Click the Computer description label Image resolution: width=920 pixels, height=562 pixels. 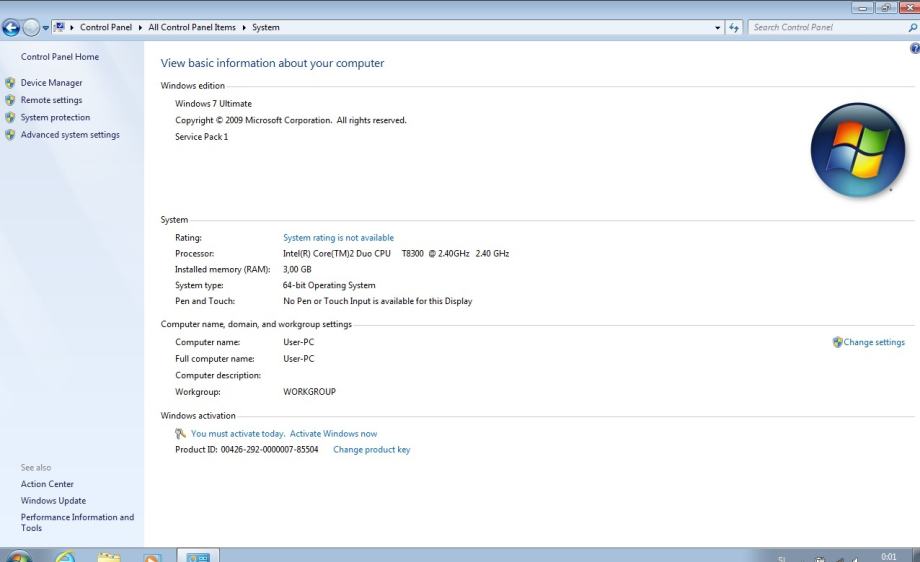click(x=218, y=375)
